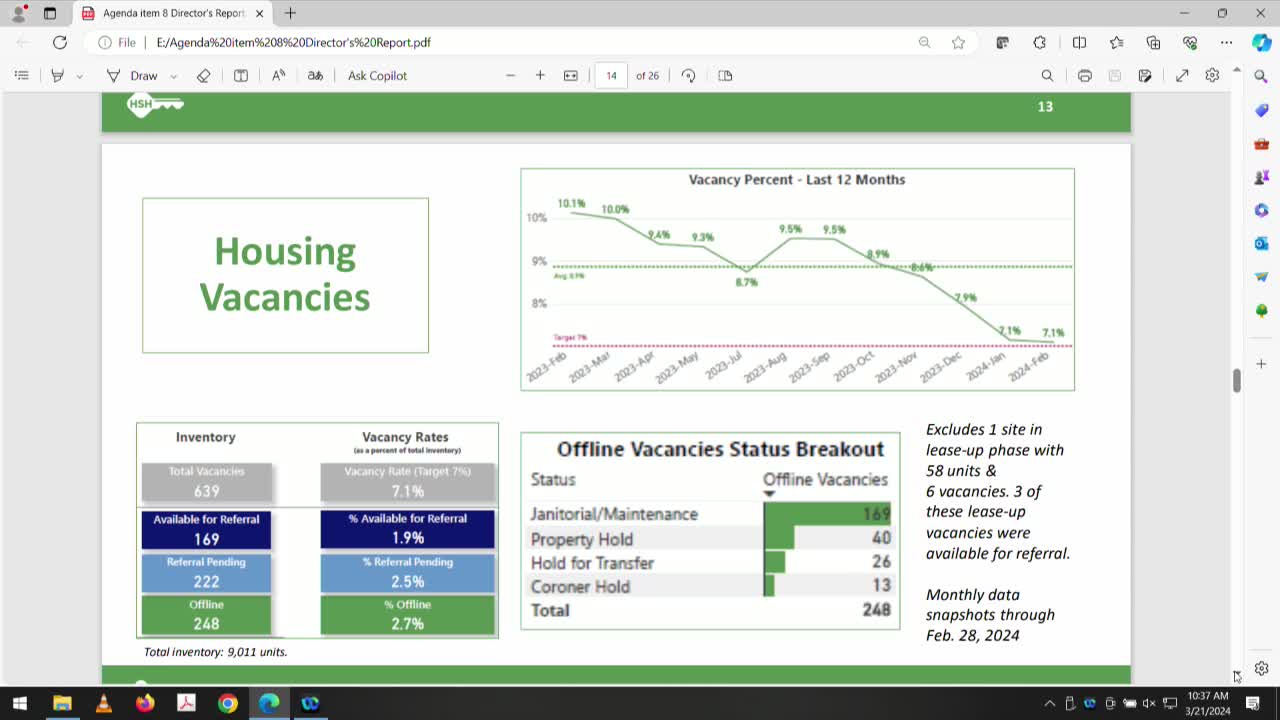
Task: Select the text highlighter tool
Action: tap(57, 75)
